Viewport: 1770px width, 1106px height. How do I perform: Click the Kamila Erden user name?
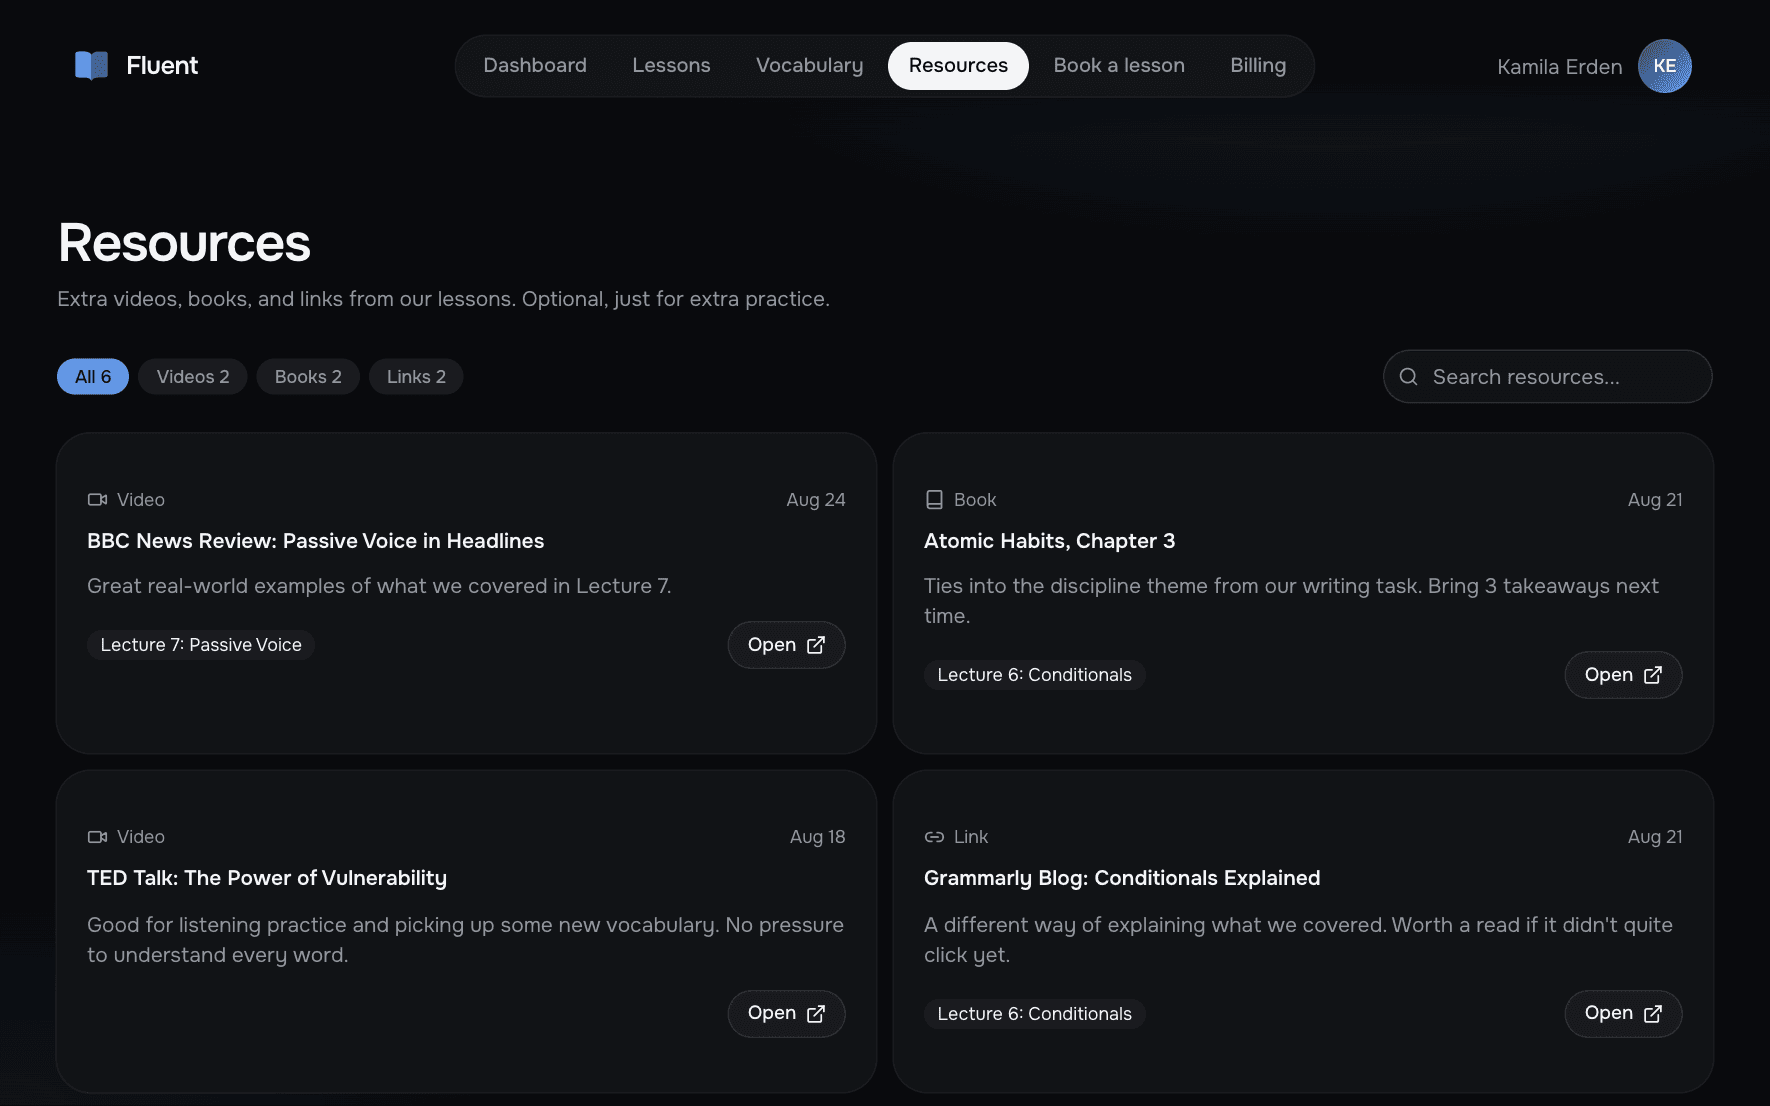click(1559, 67)
